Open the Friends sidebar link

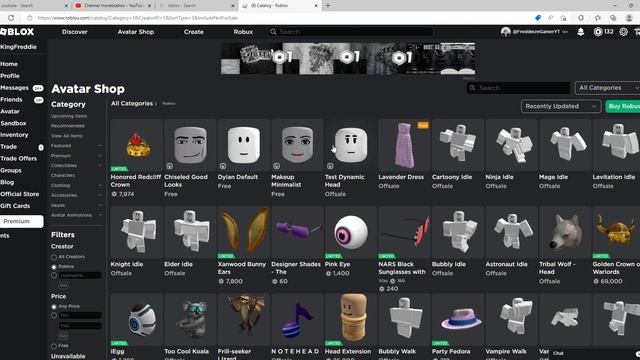pyautogui.click(x=11, y=100)
